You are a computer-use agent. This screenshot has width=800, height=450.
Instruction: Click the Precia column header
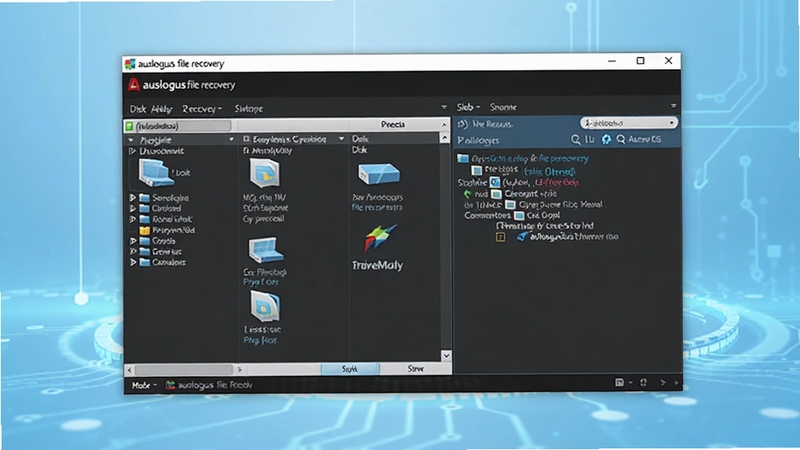tap(393, 124)
